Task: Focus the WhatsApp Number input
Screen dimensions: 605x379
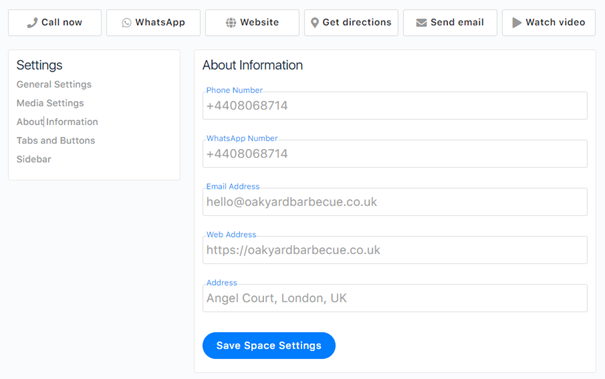Action: point(395,154)
